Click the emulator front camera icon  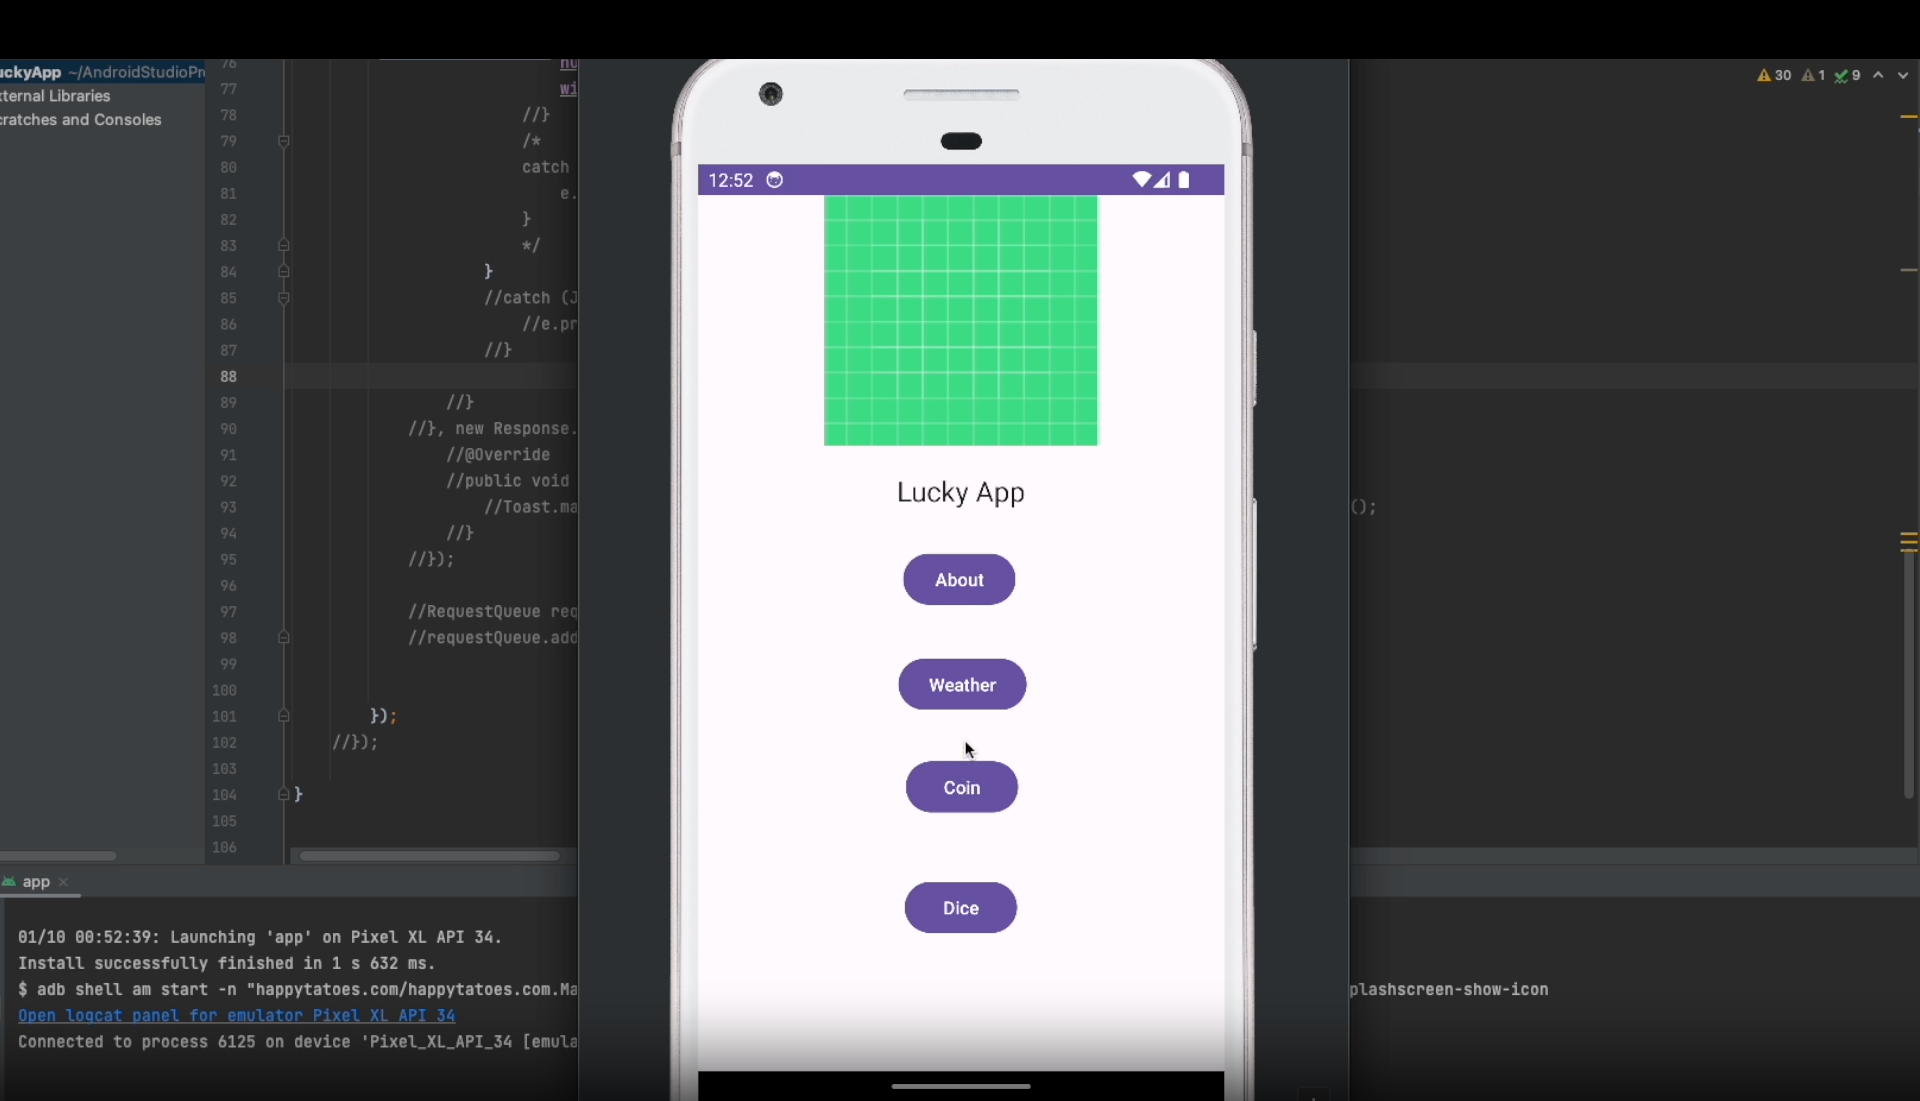tap(771, 94)
